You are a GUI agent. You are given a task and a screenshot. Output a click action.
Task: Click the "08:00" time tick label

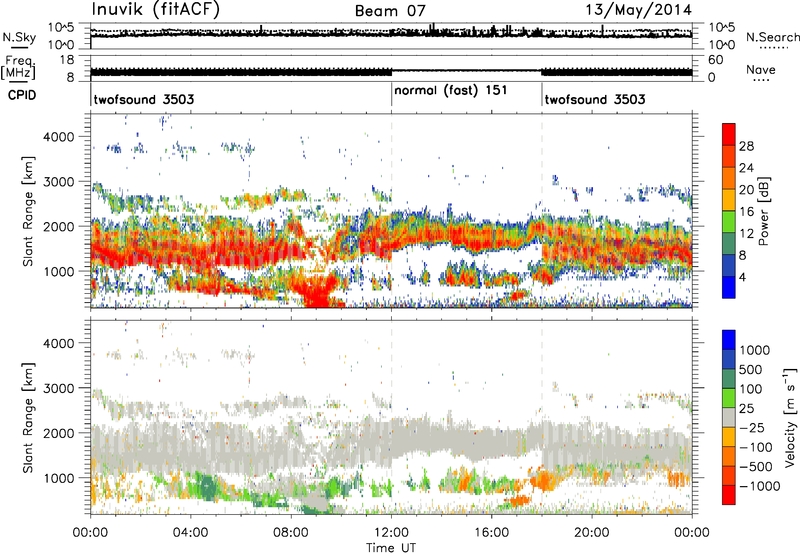pos(291,533)
